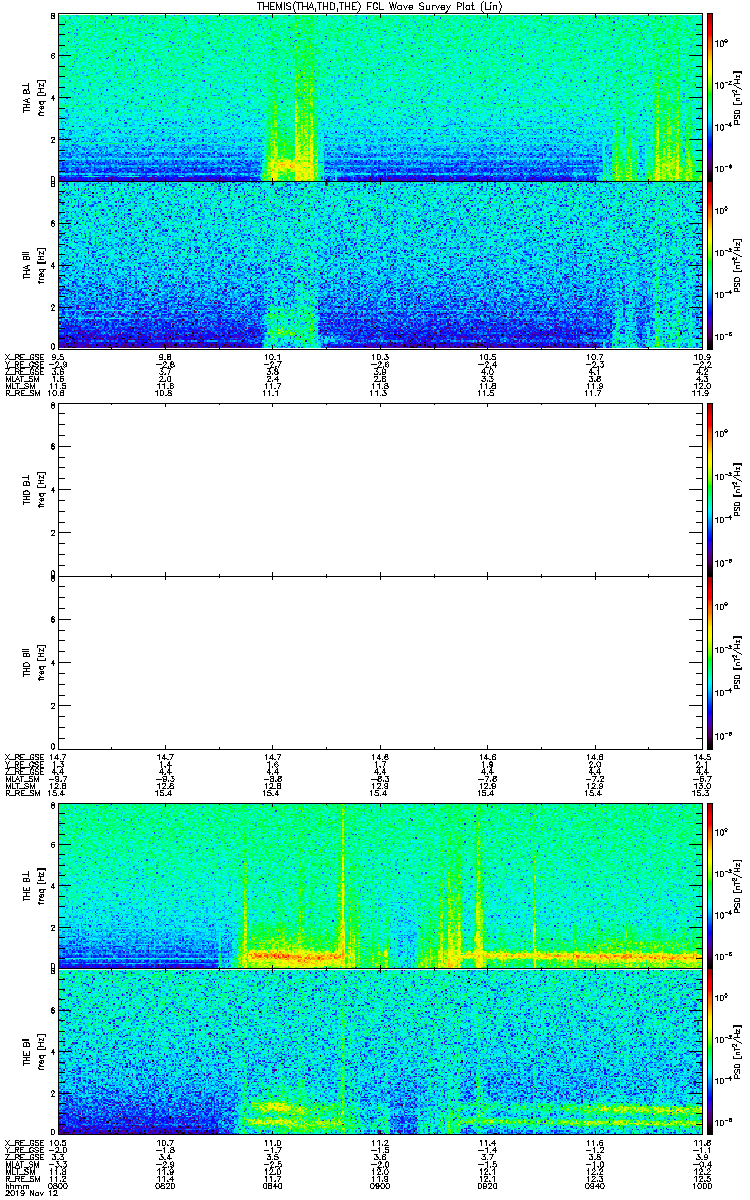Image resolution: width=750 pixels, height=1200 pixels.
Task: Click the 0920 time tick label
Action: click(487, 1185)
